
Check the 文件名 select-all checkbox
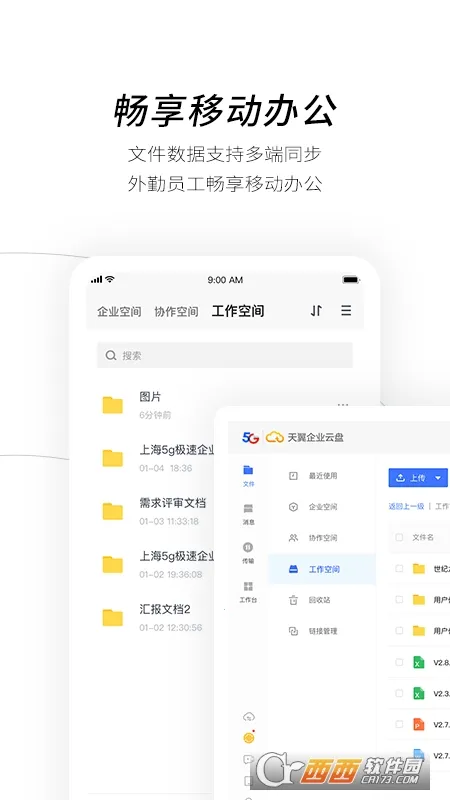(399, 537)
